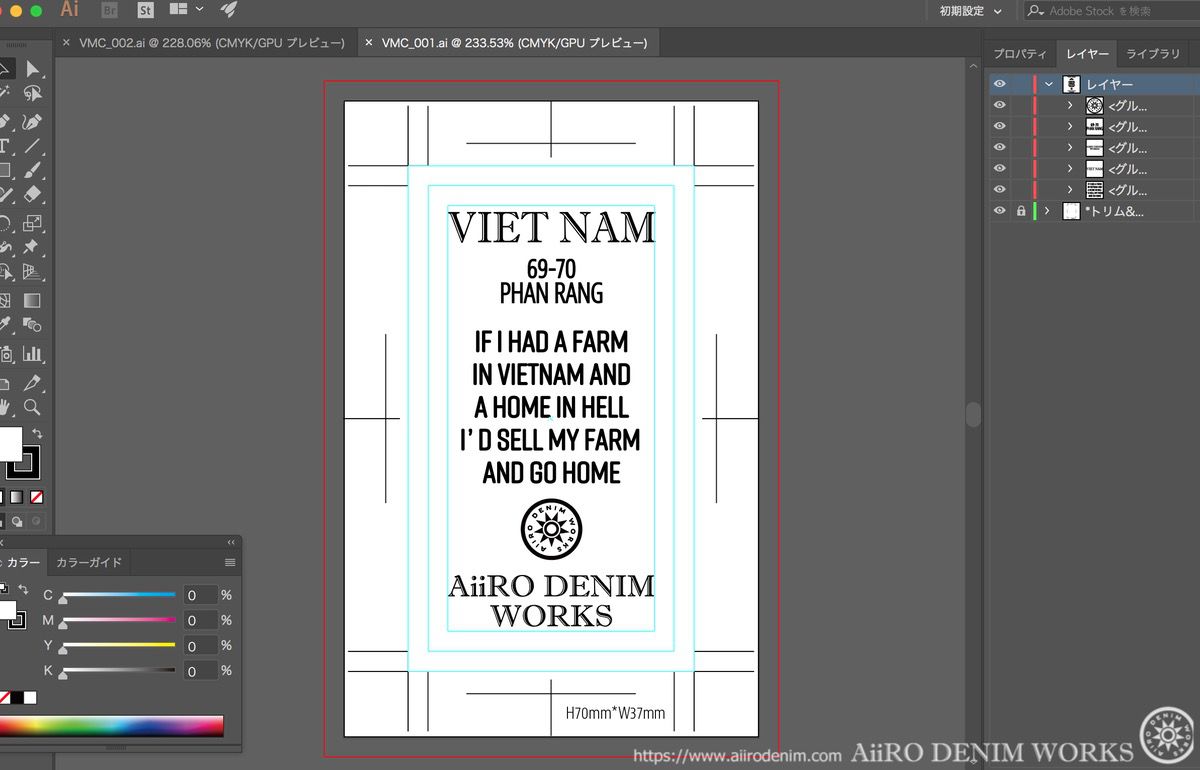Select the Curvature tool

click(x=33, y=122)
